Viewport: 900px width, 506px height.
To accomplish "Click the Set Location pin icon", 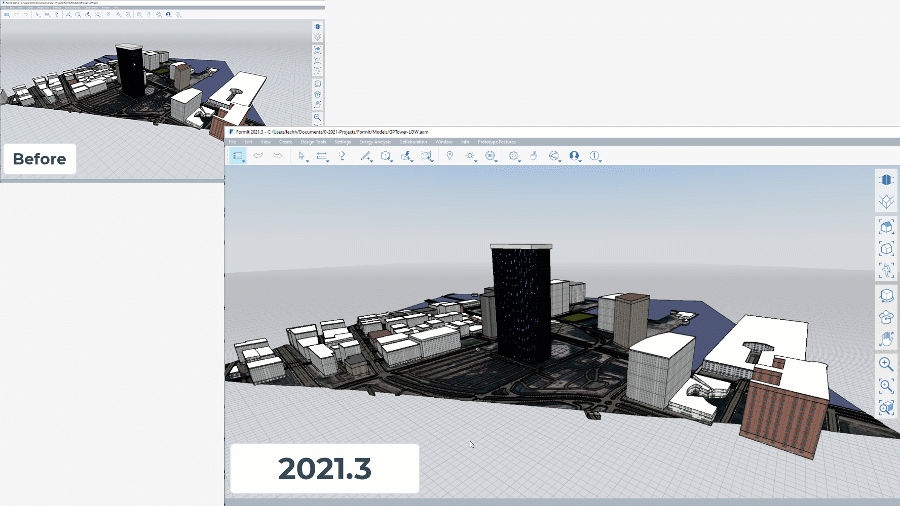I will 449,156.
